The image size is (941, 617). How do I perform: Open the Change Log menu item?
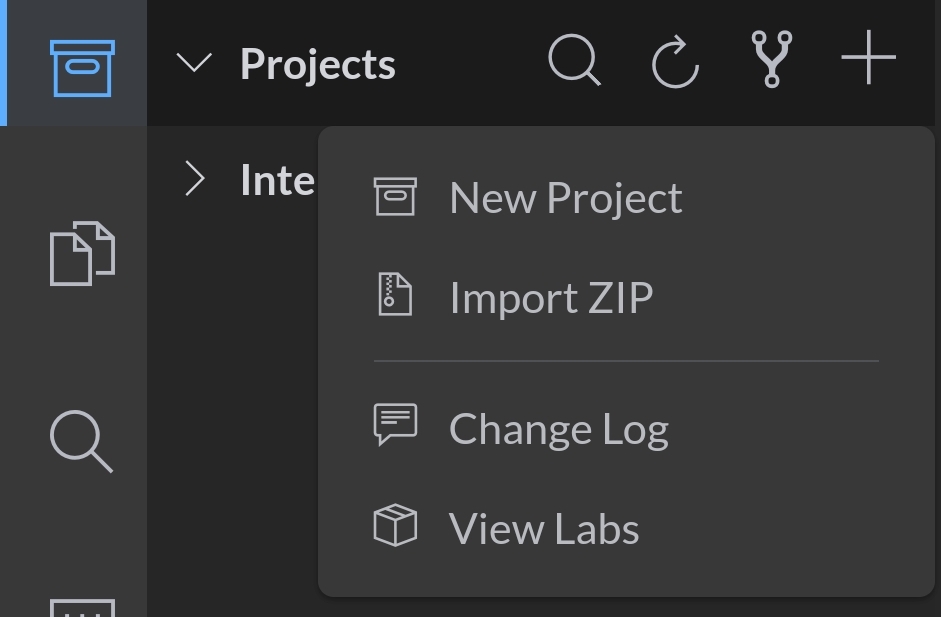pyautogui.click(x=558, y=429)
